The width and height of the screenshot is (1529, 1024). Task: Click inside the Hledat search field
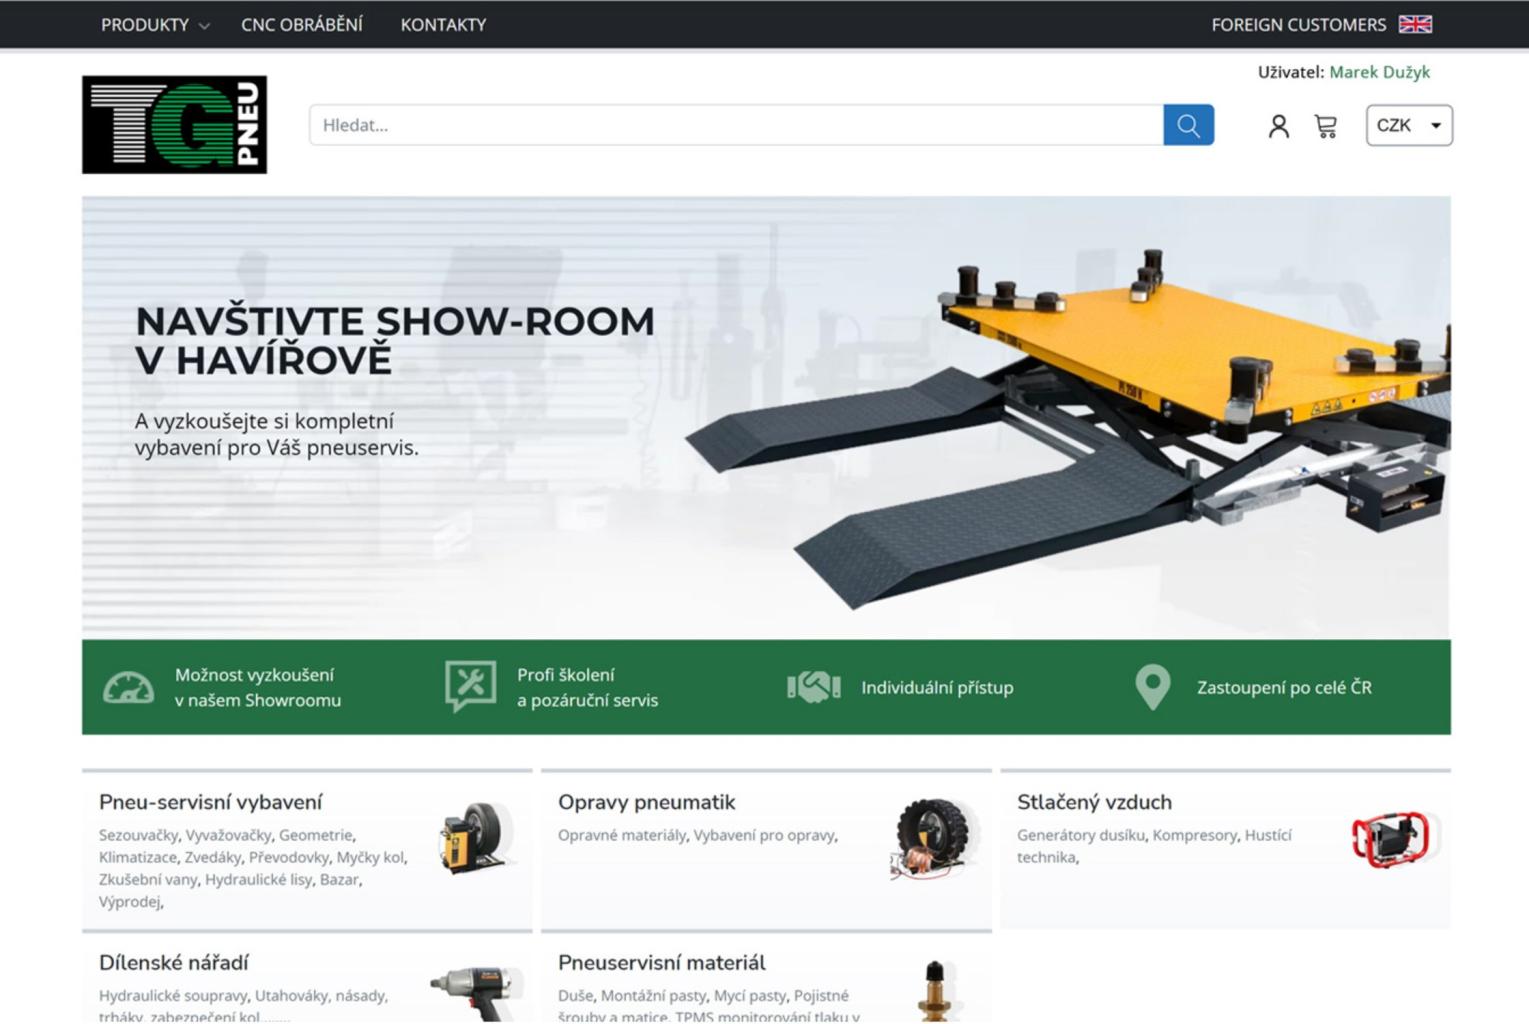click(x=736, y=125)
